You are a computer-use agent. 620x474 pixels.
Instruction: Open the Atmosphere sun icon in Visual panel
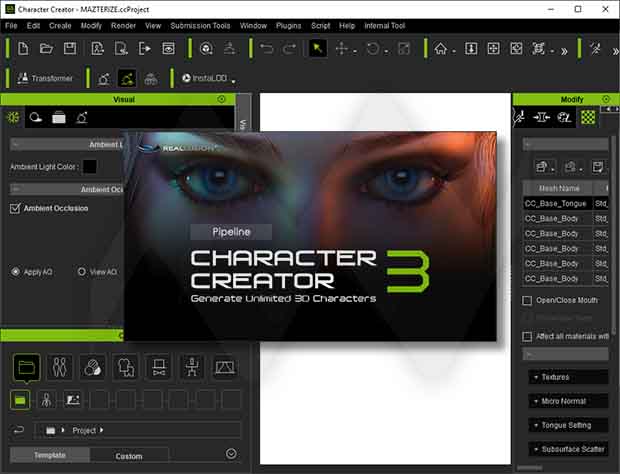pos(13,117)
